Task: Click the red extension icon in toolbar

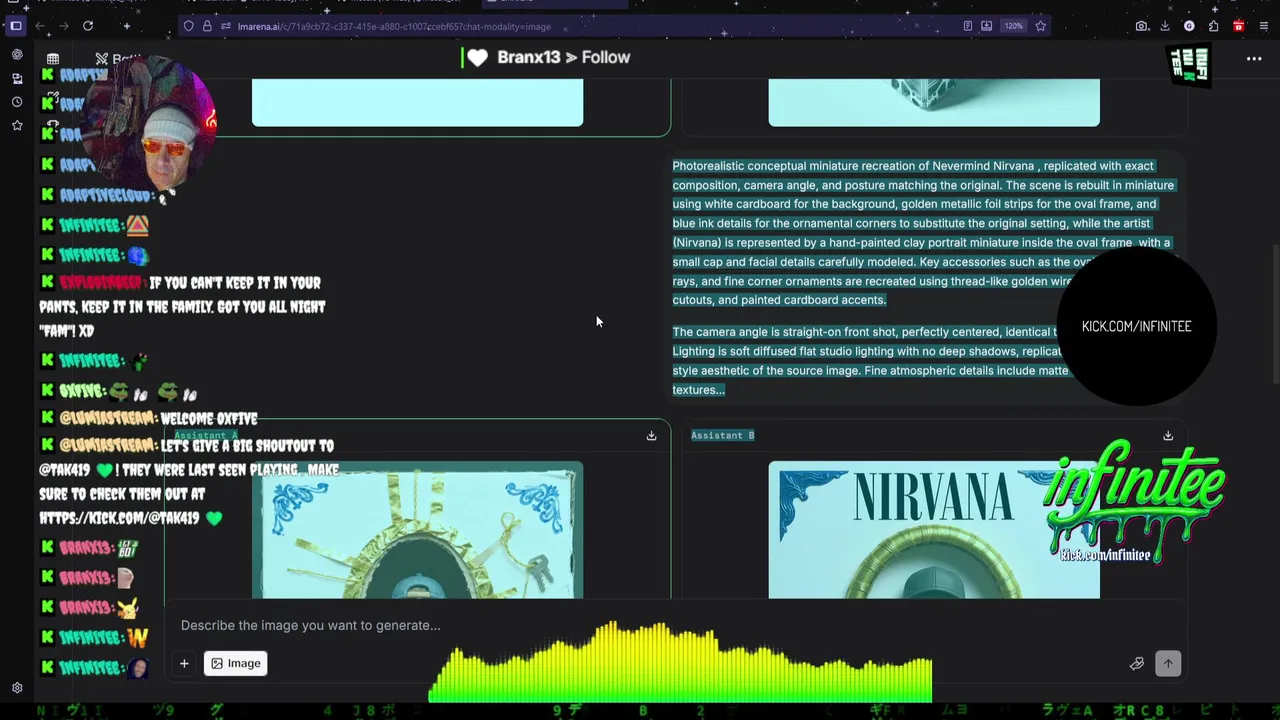Action: [x=1238, y=26]
